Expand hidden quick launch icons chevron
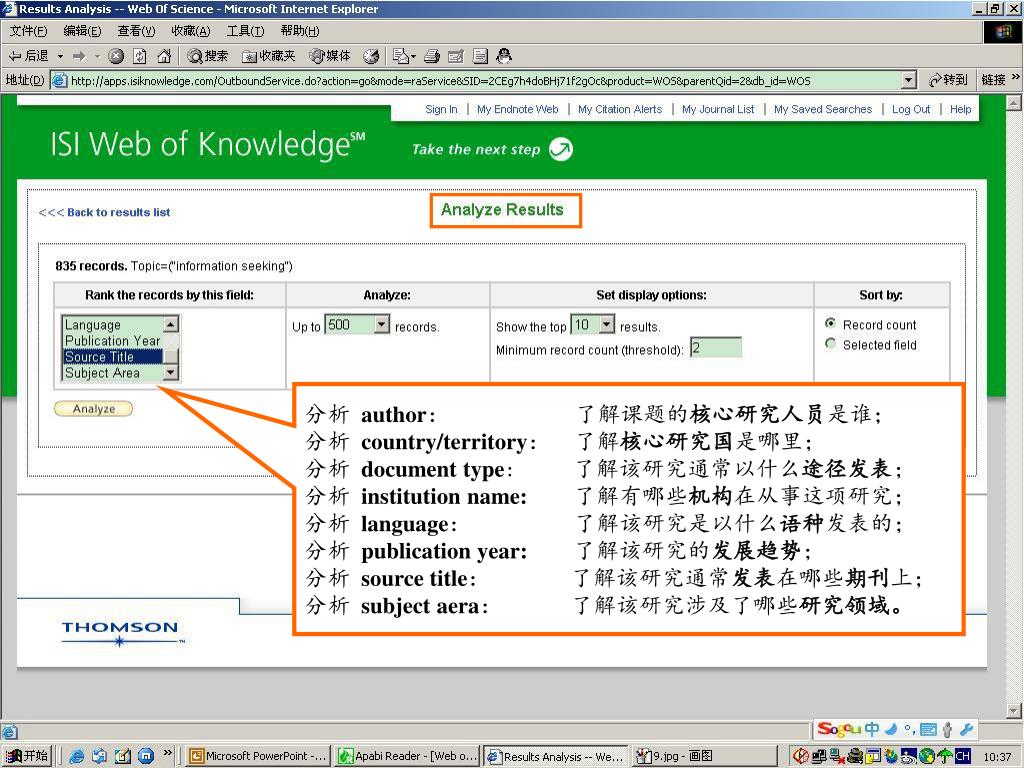This screenshot has width=1024, height=768. (x=168, y=753)
